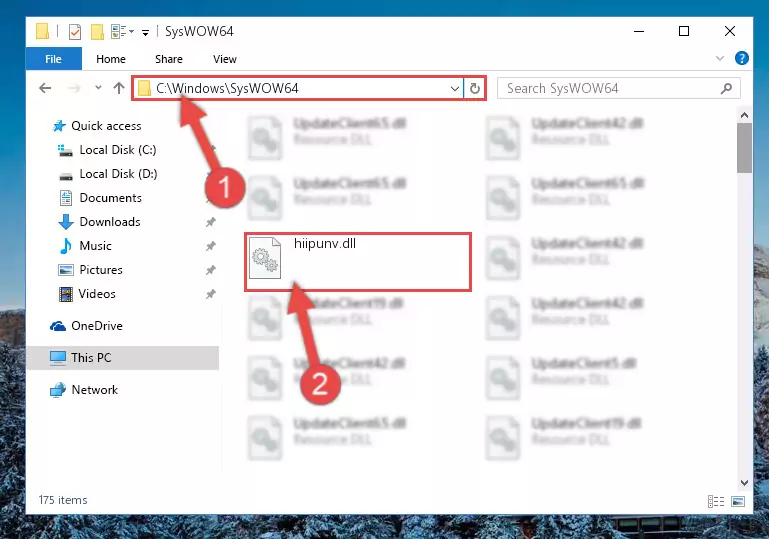Select the hiipunv.dll file

(358, 262)
